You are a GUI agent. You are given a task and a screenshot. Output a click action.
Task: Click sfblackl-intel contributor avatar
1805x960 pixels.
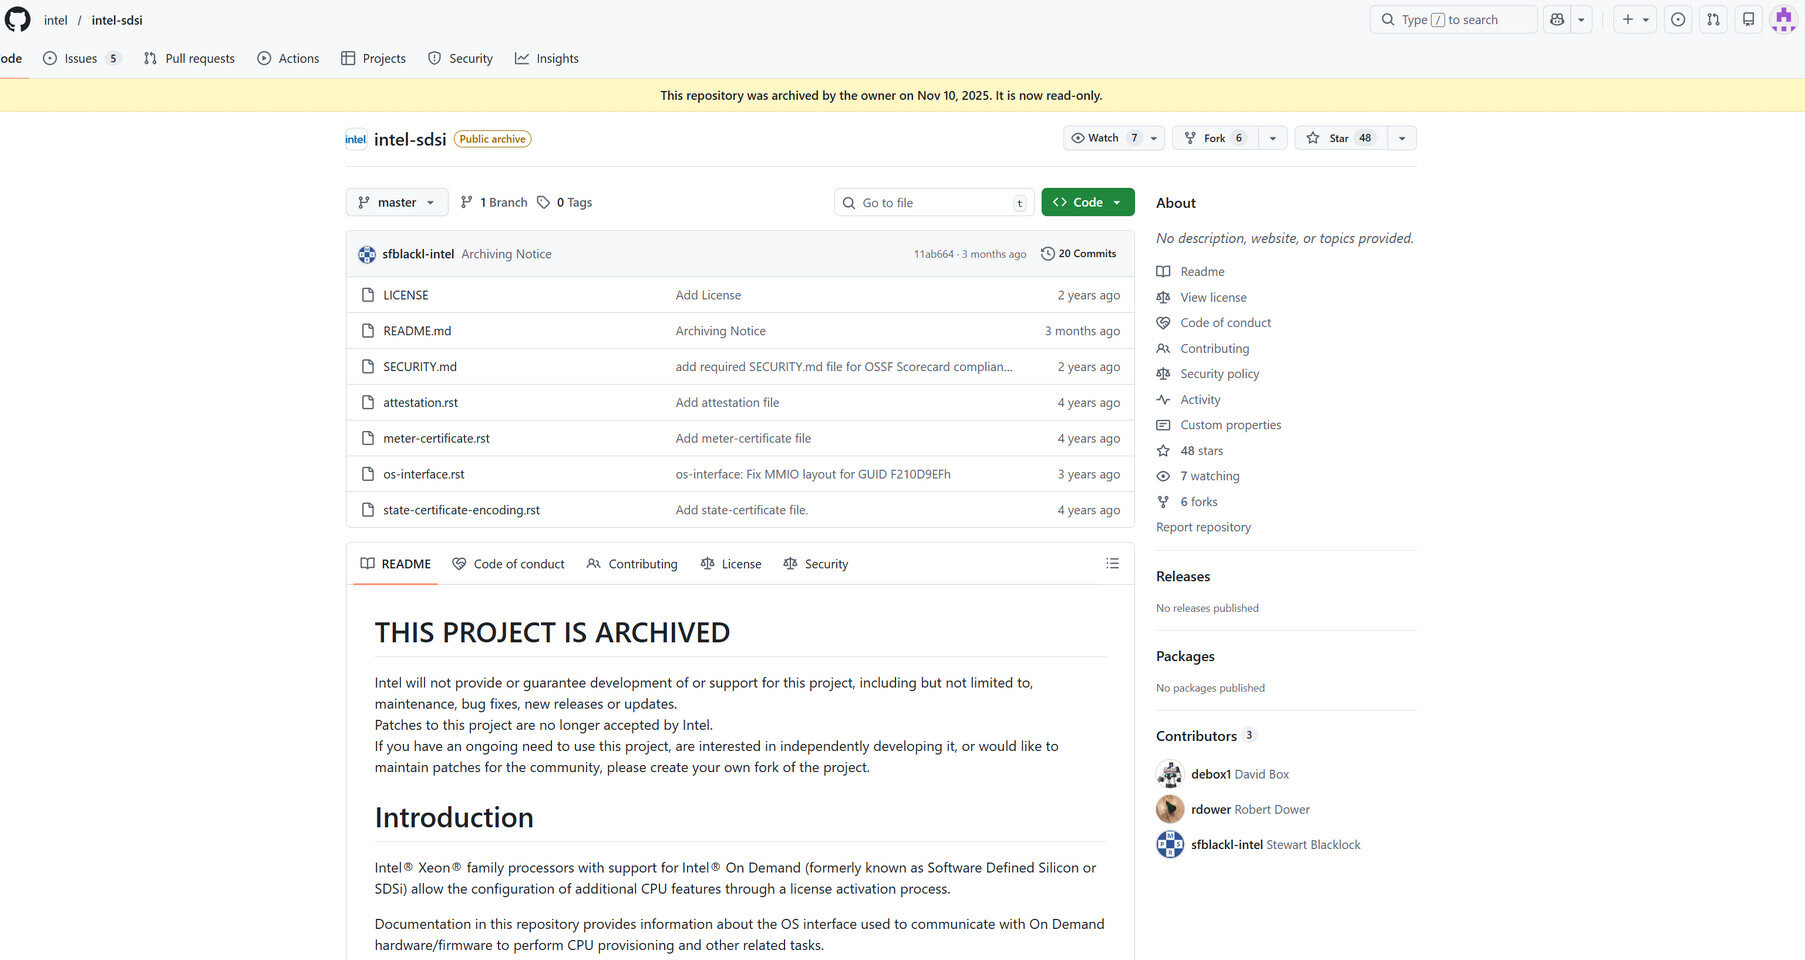1170,845
